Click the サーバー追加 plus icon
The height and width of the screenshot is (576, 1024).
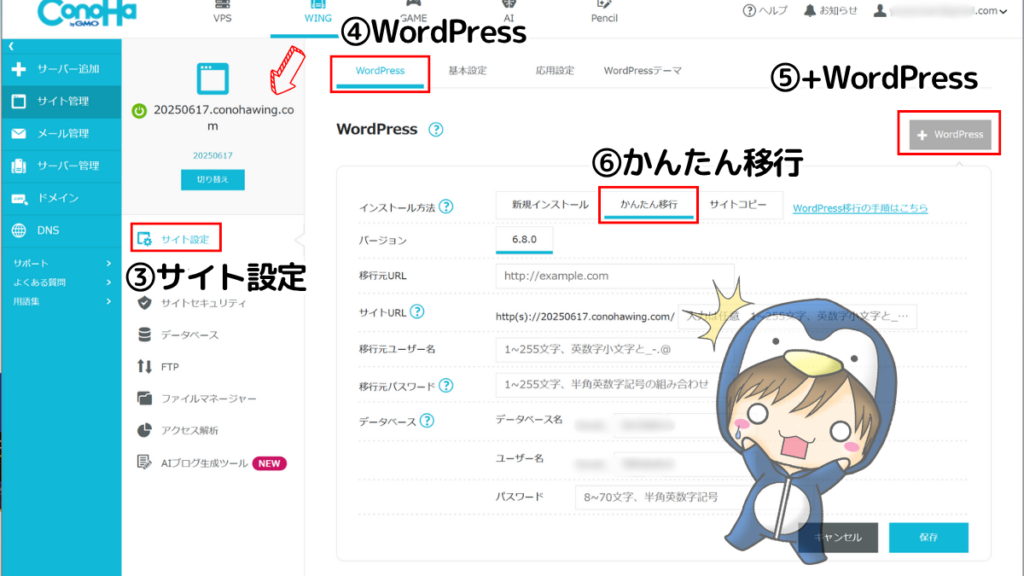tap(19, 69)
